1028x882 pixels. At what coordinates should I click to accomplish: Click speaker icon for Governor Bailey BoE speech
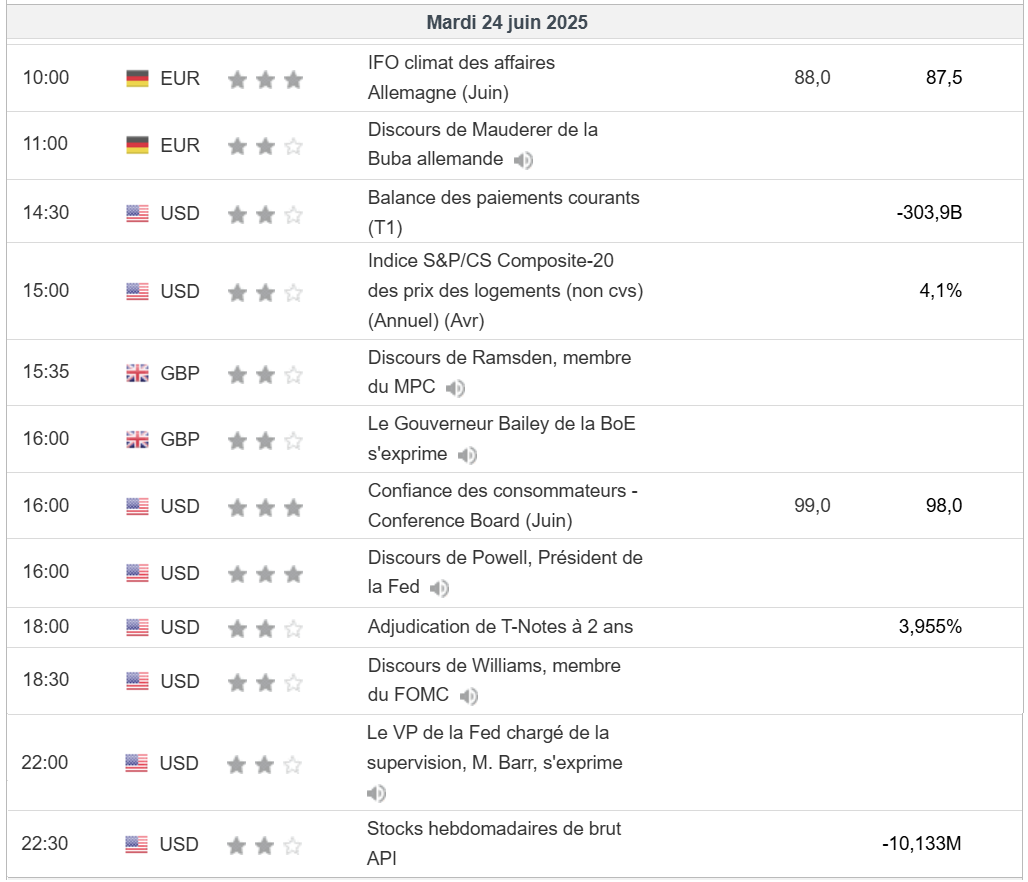coord(467,455)
